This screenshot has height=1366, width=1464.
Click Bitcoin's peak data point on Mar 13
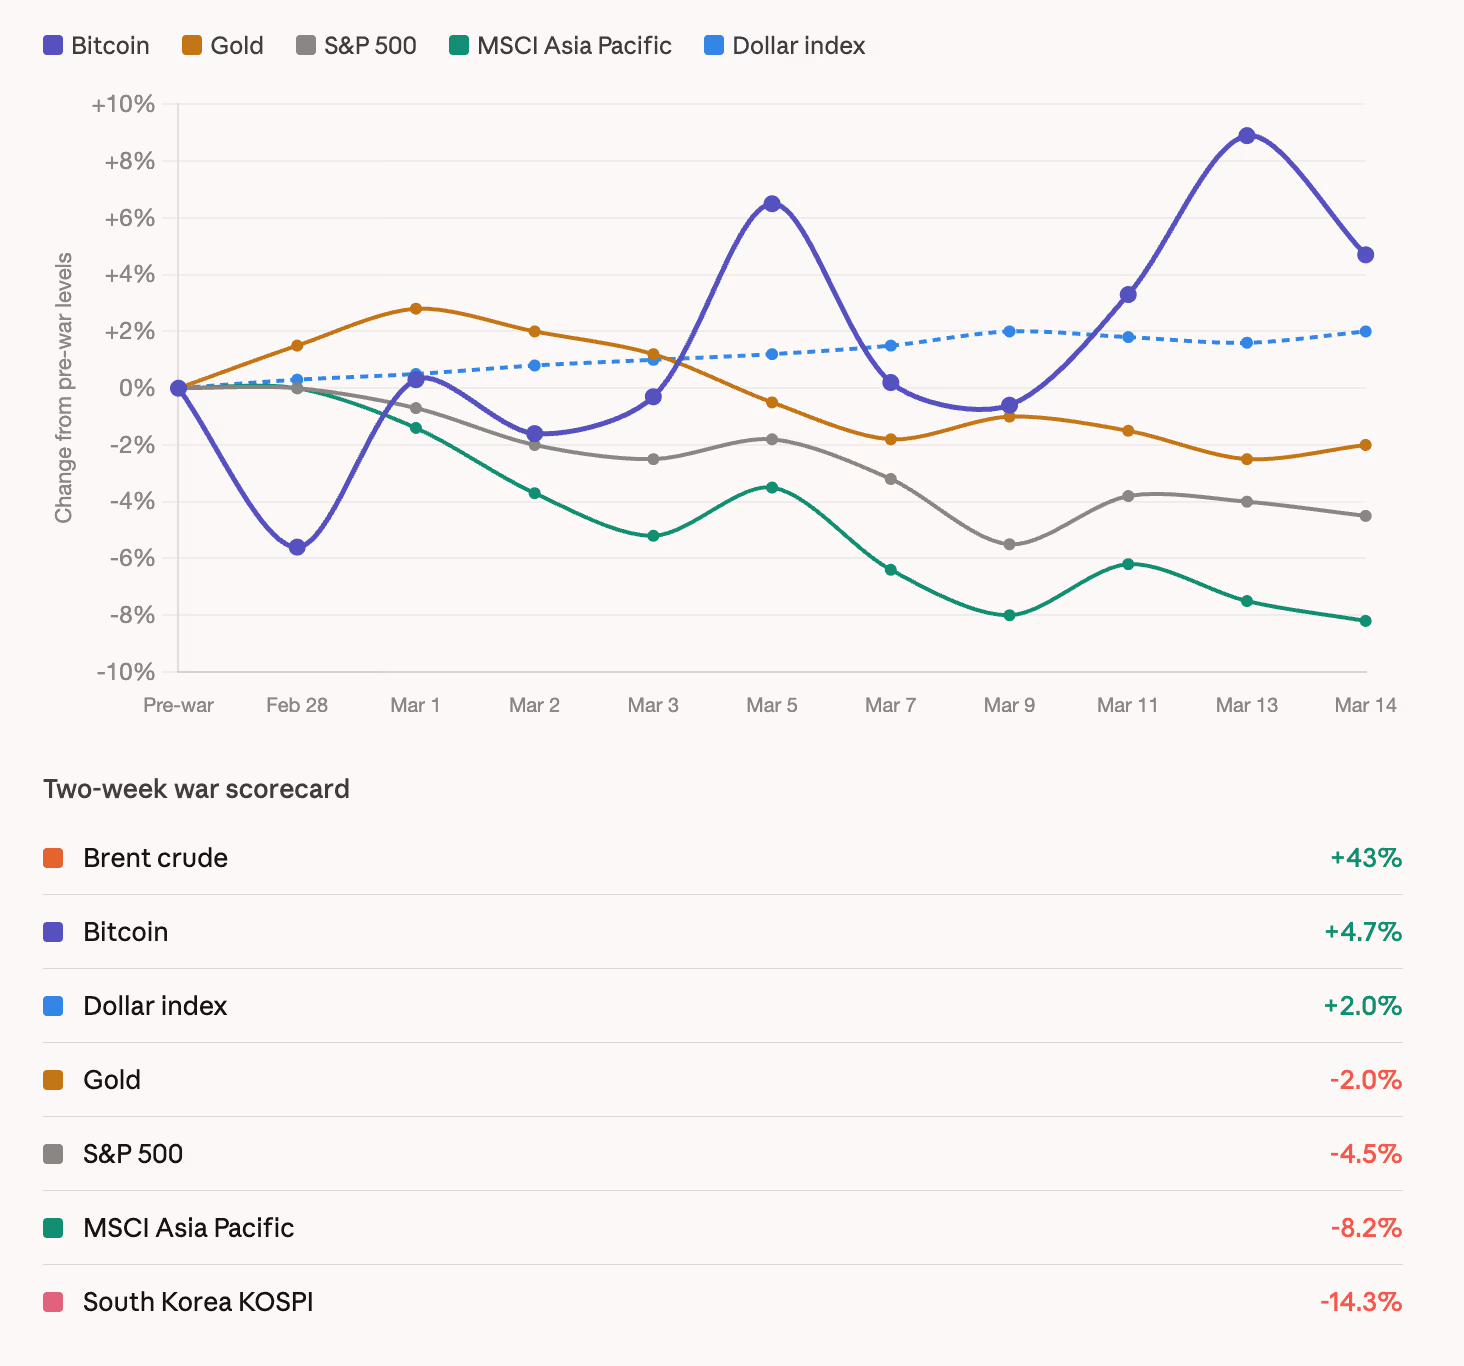click(x=1247, y=136)
